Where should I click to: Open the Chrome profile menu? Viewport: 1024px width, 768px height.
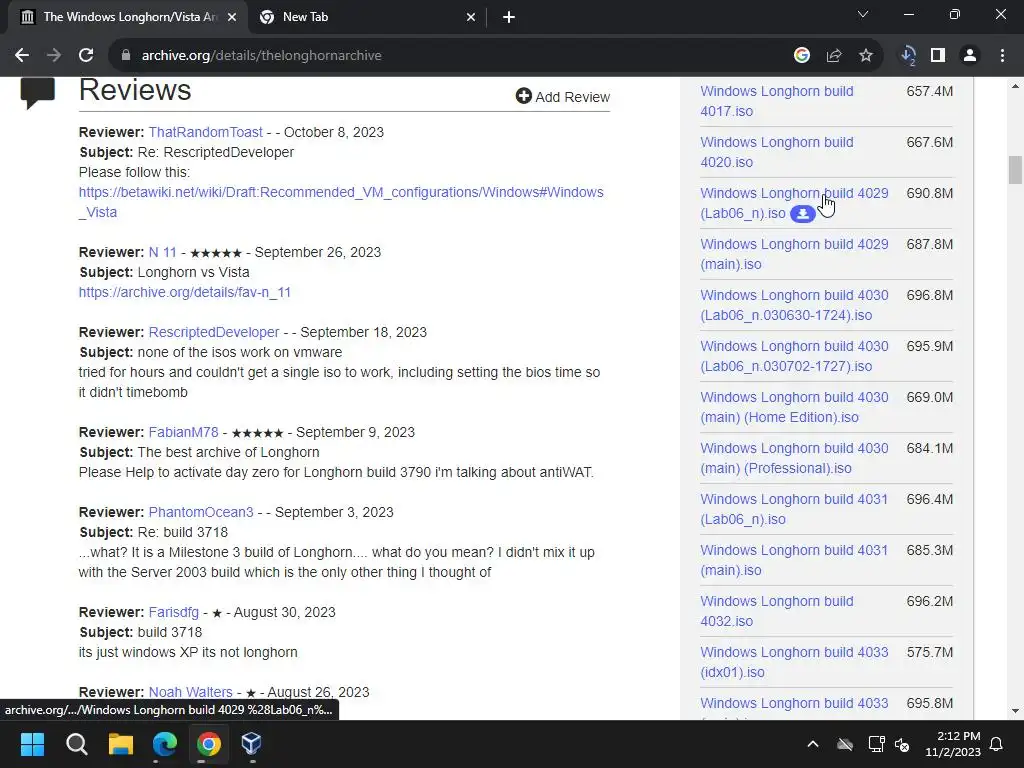970,56
